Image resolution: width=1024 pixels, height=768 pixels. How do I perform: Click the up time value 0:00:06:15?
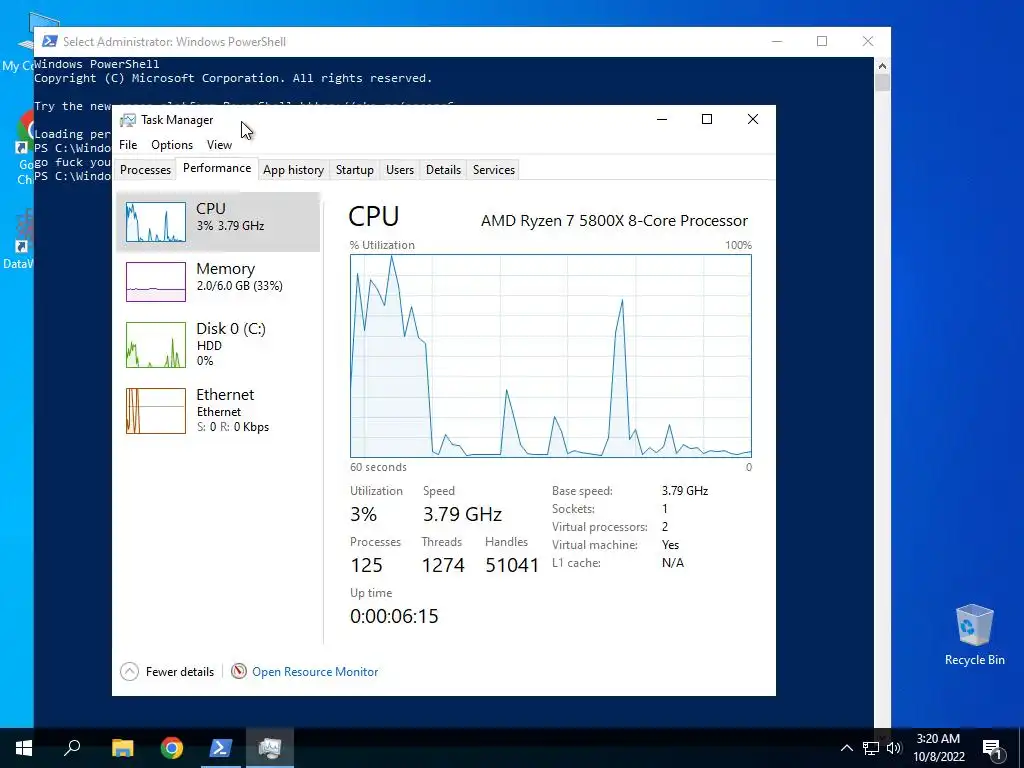pyautogui.click(x=394, y=616)
